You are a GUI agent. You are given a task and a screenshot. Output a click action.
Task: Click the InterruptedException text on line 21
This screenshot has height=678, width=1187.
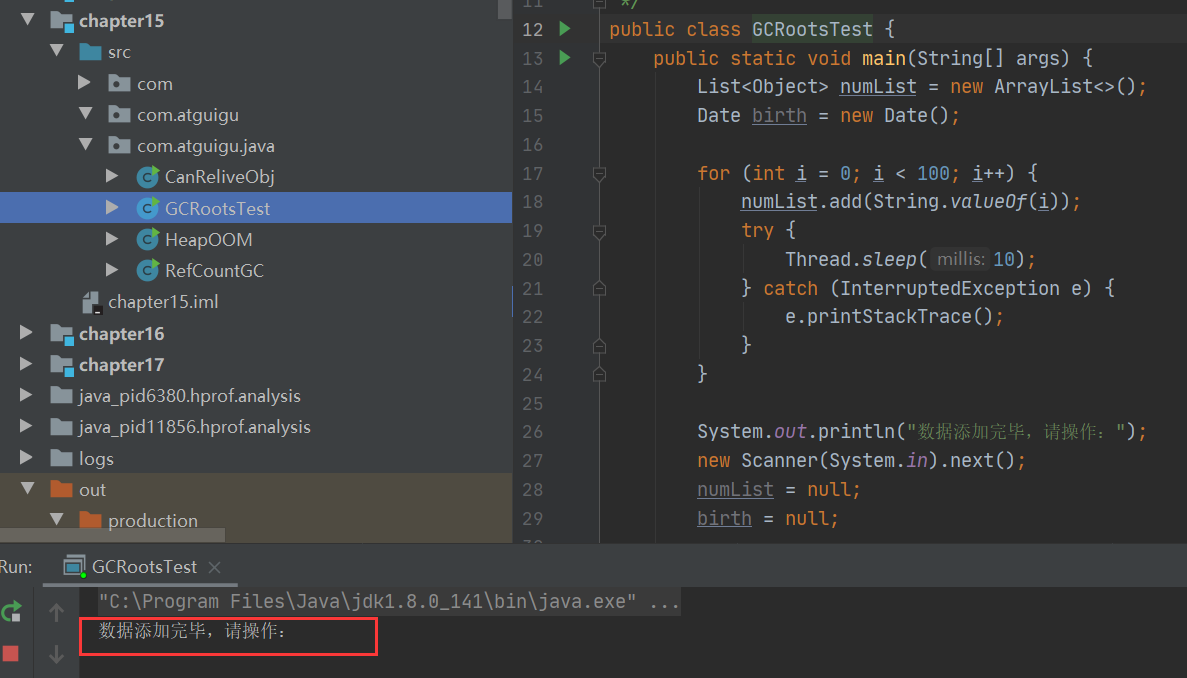[950, 288]
